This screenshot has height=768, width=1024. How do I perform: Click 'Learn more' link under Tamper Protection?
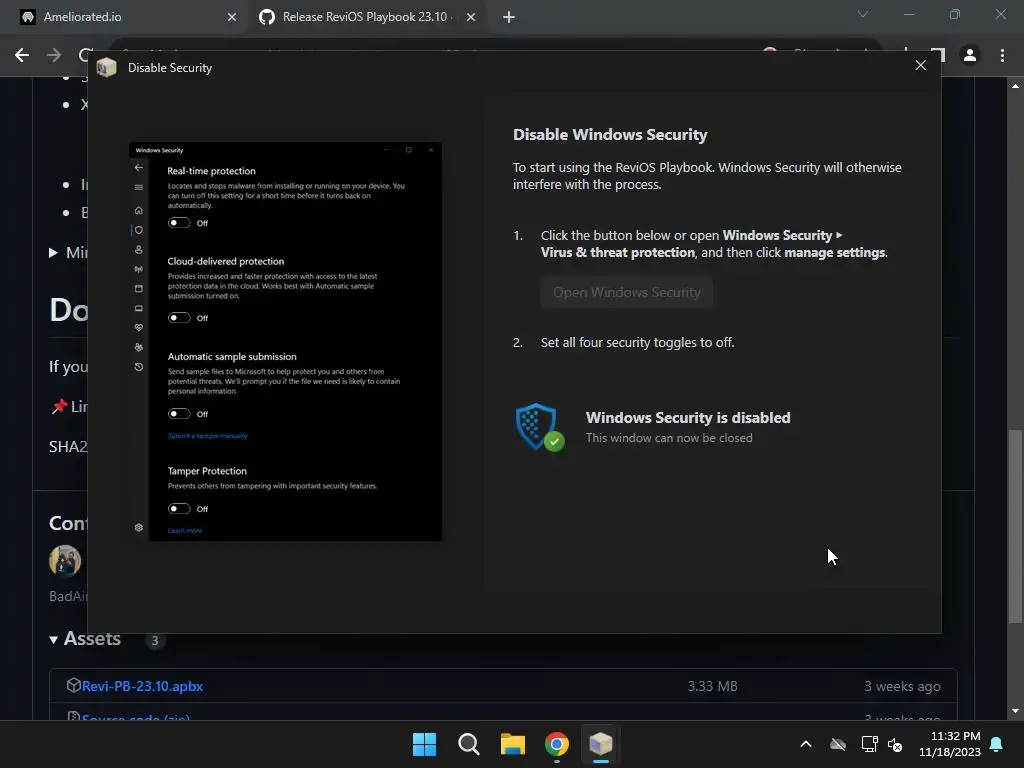[185, 530]
